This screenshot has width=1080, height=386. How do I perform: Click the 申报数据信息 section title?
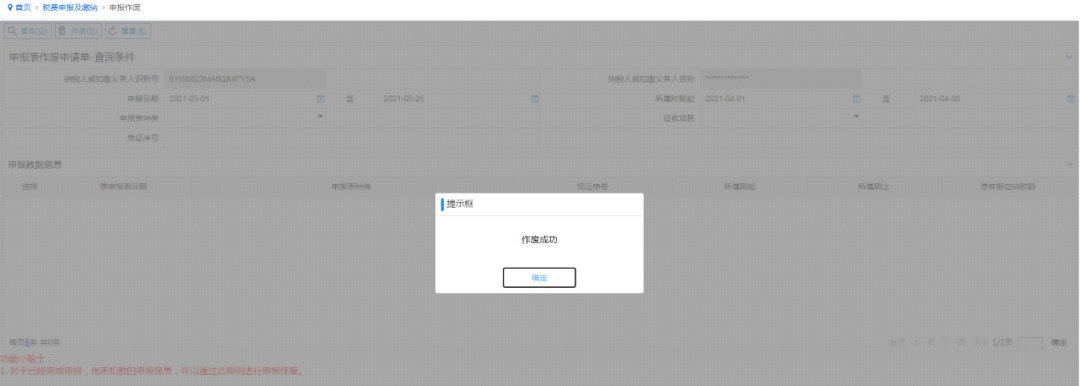(35, 165)
